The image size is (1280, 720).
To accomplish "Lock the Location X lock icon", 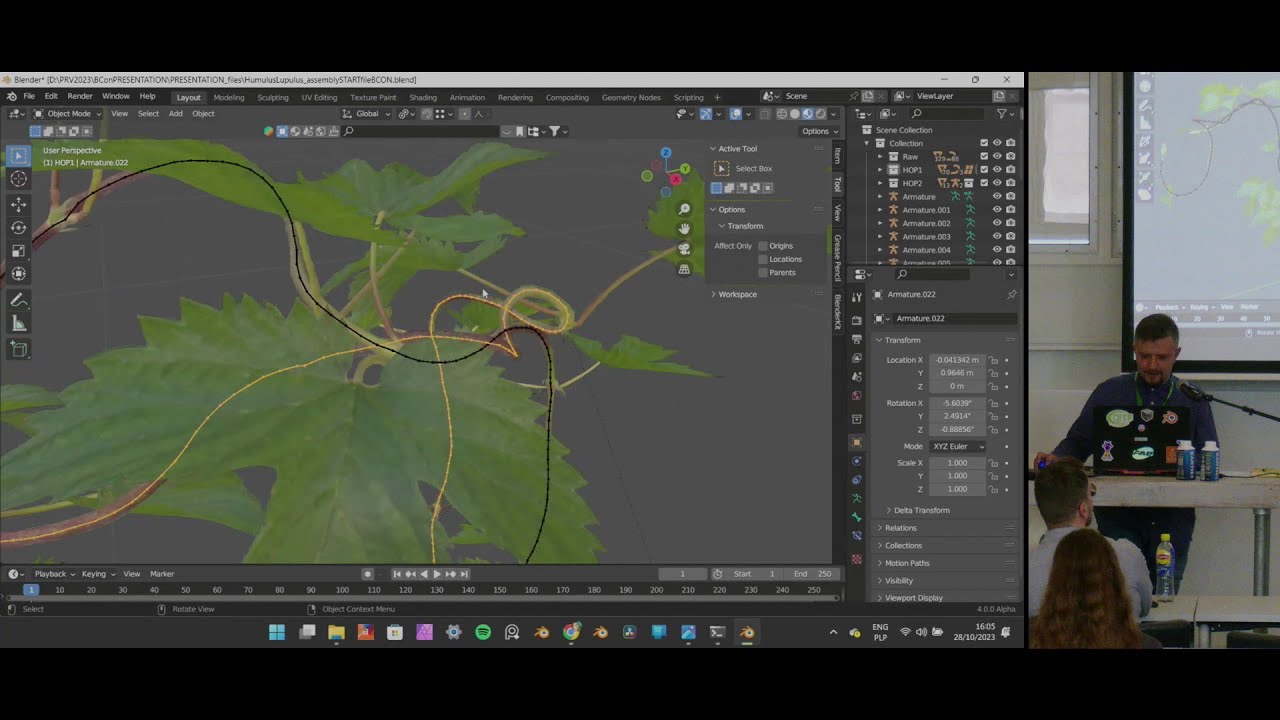I will point(993,360).
